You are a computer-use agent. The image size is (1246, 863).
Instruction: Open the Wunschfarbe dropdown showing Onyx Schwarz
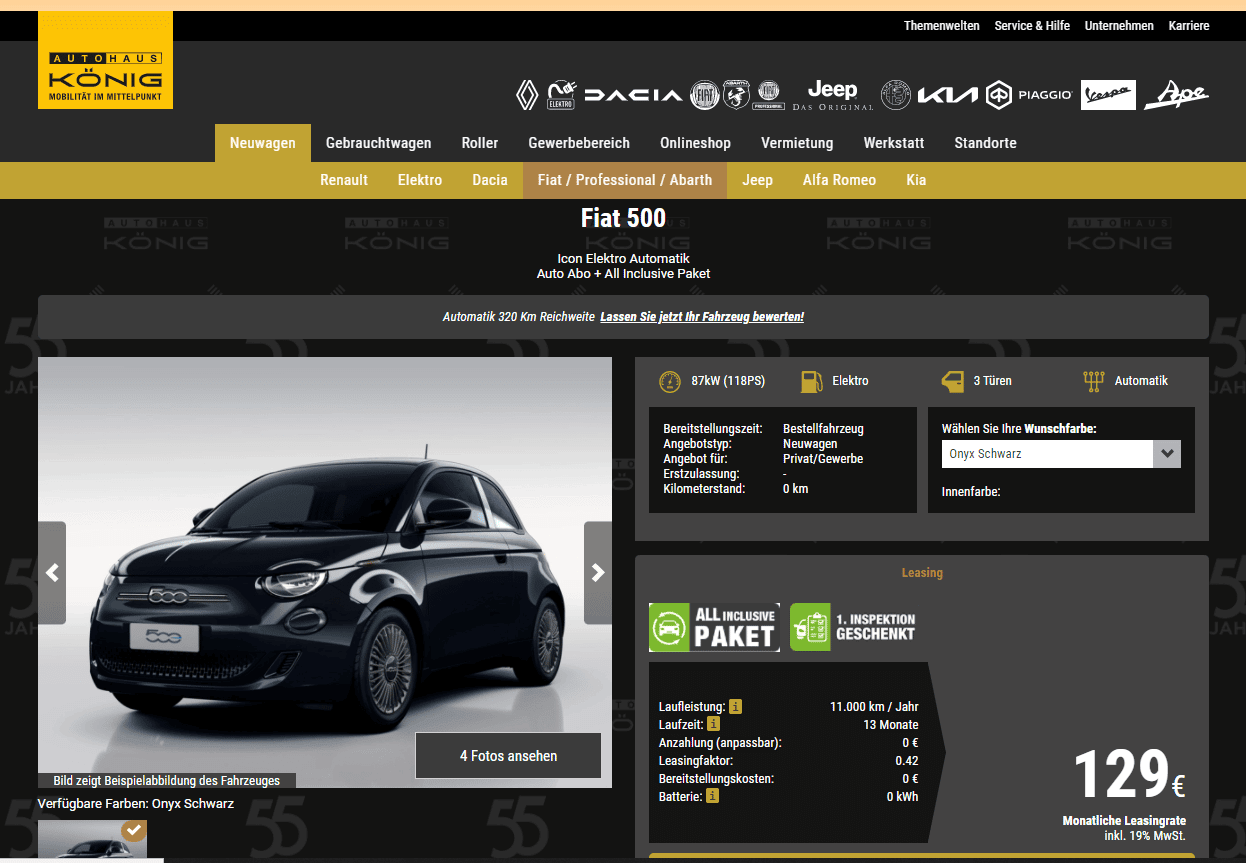(1061, 454)
